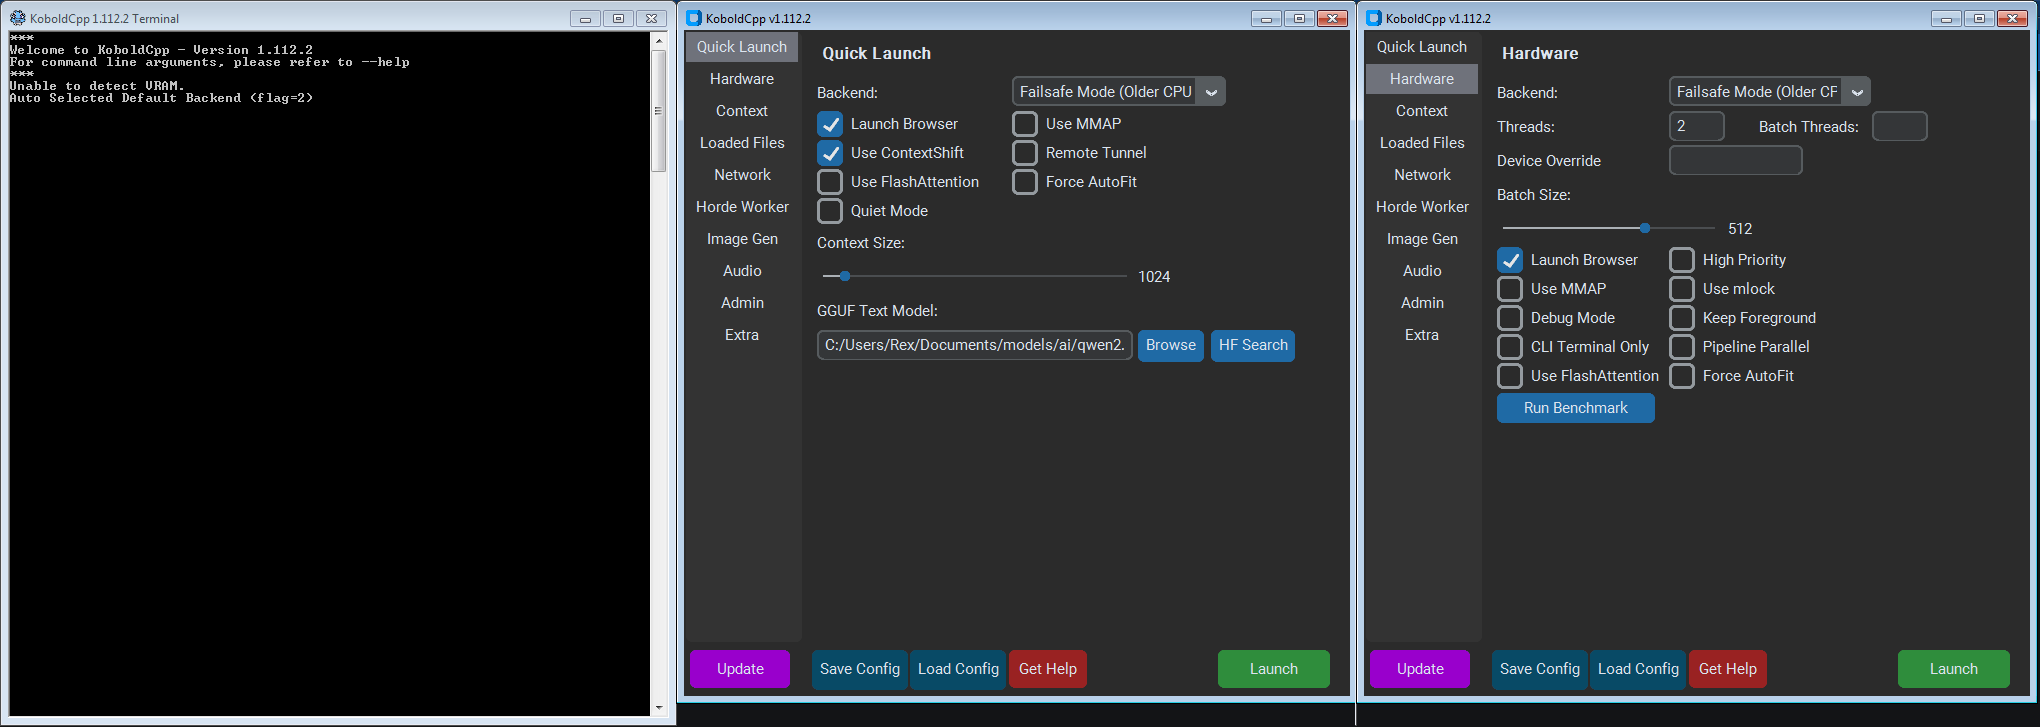Viewport: 2040px width, 727px height.
Task: Click Run Benchmark button
Action: tap(1576, 408)
